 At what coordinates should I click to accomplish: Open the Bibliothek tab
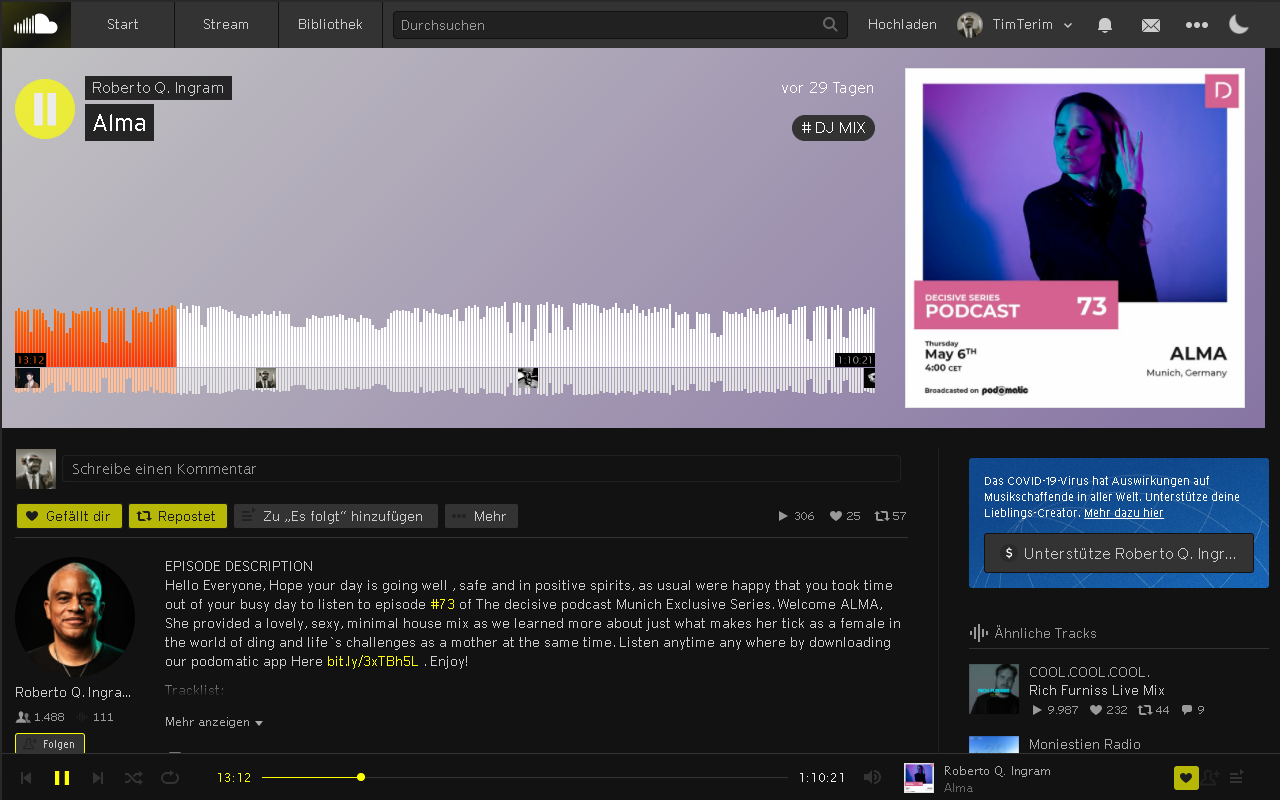(x=330, y=24)
